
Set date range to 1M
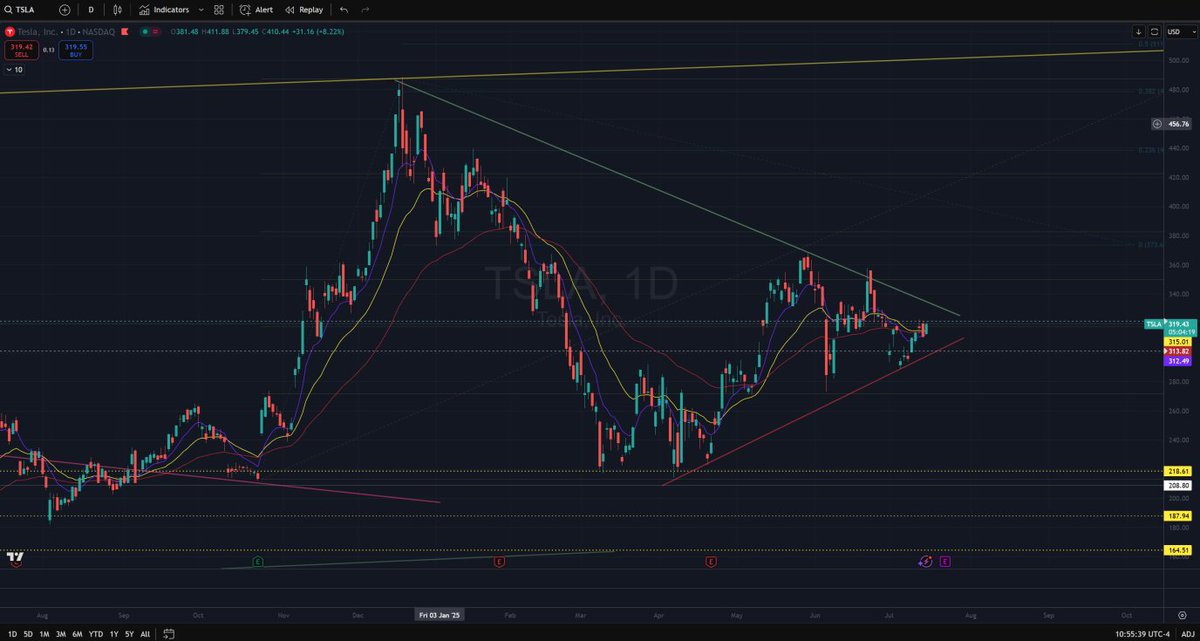click(x=45, y=634)
